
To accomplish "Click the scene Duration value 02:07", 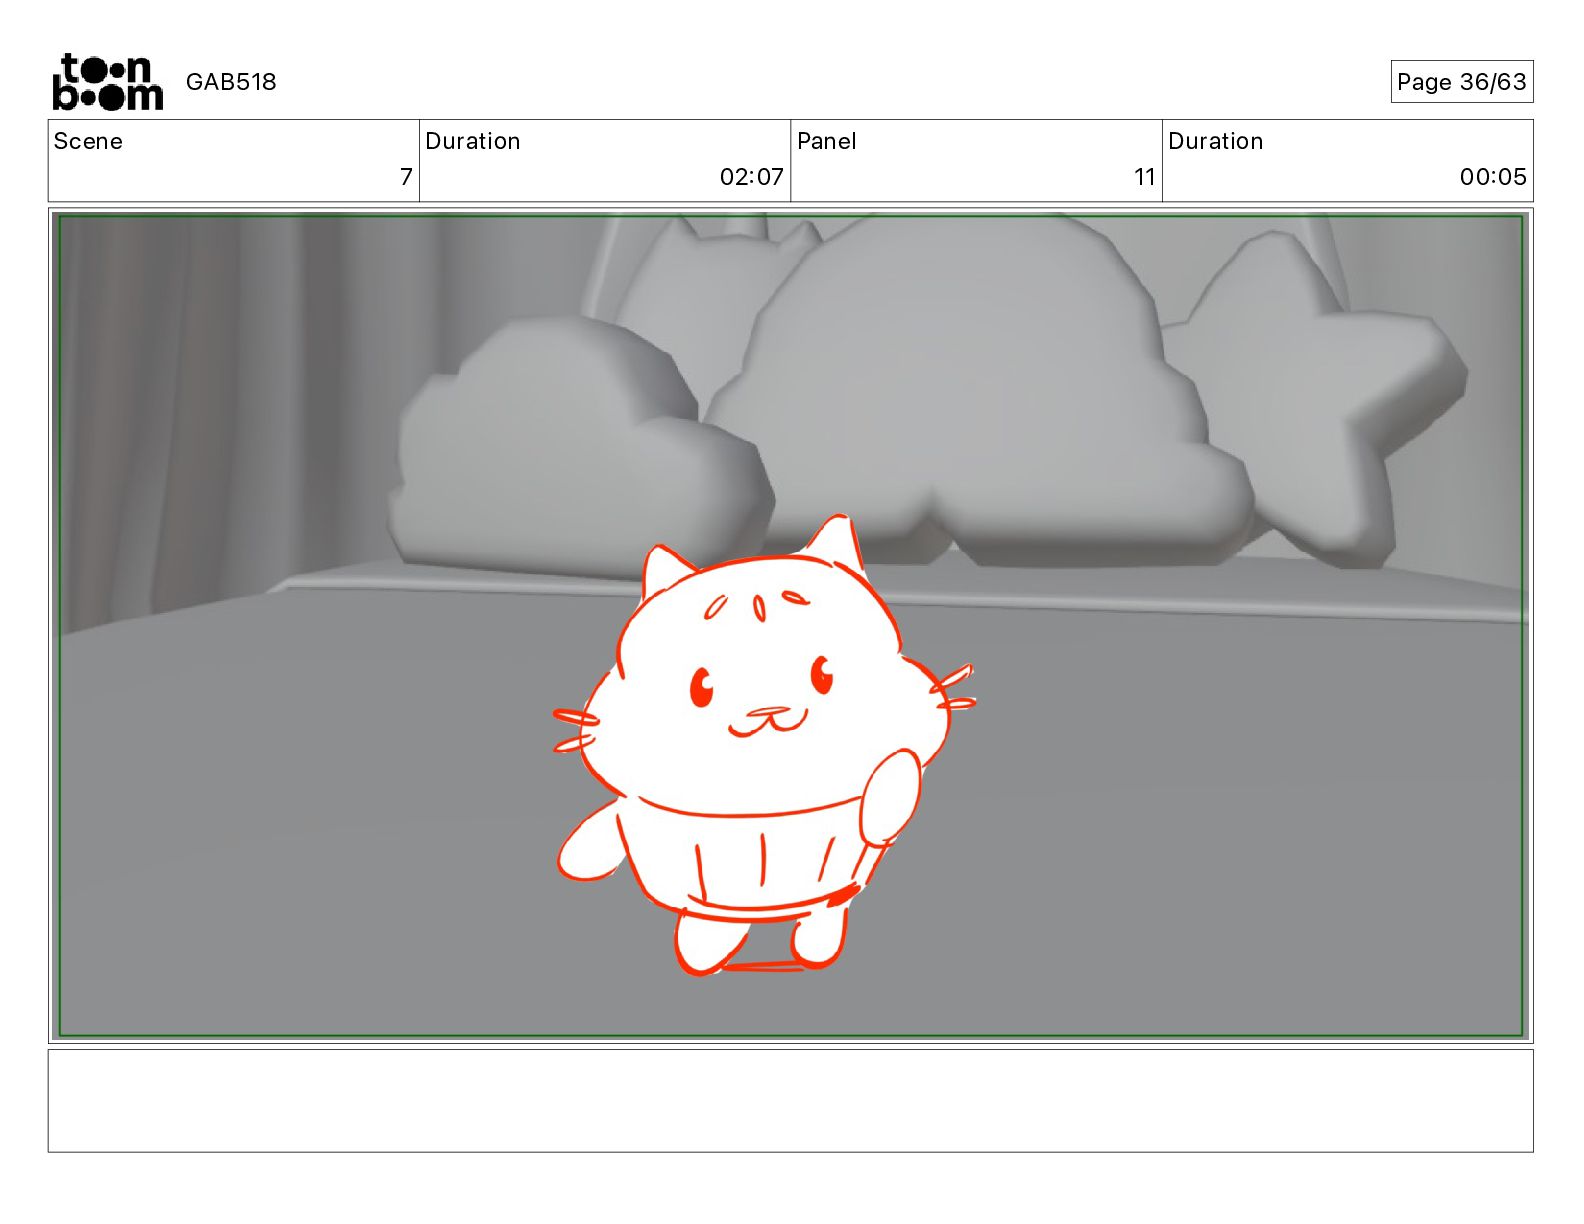I will coord(752,177).
